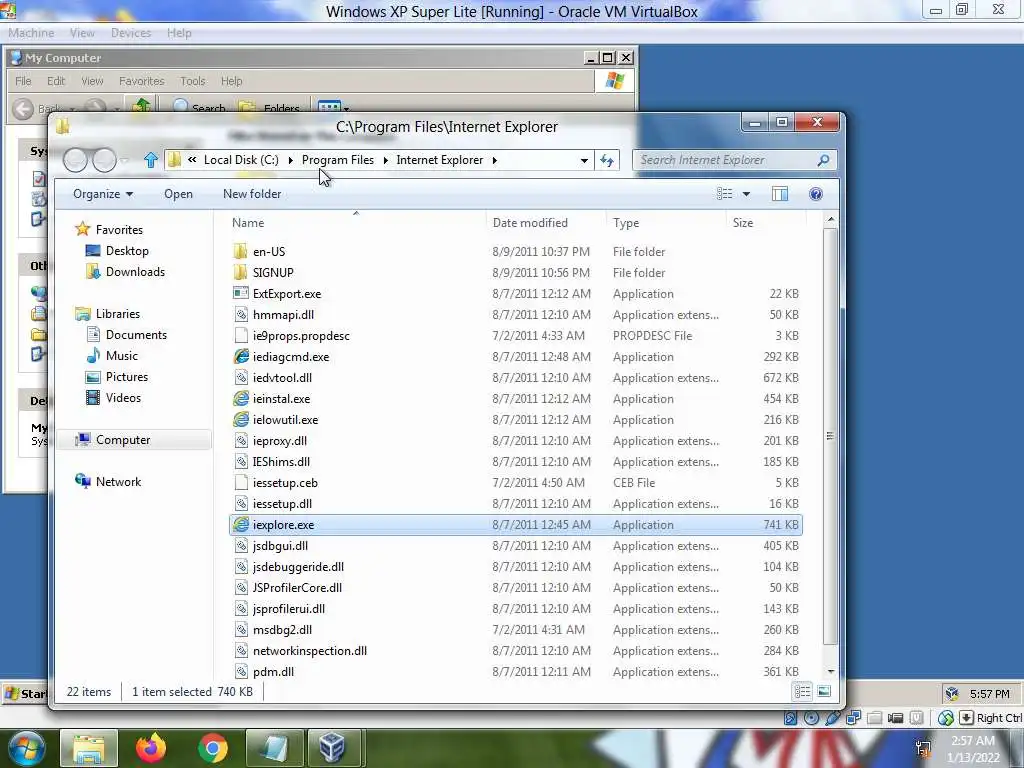
Task: Click the Open button in toolbar
Action: [178, 194]
